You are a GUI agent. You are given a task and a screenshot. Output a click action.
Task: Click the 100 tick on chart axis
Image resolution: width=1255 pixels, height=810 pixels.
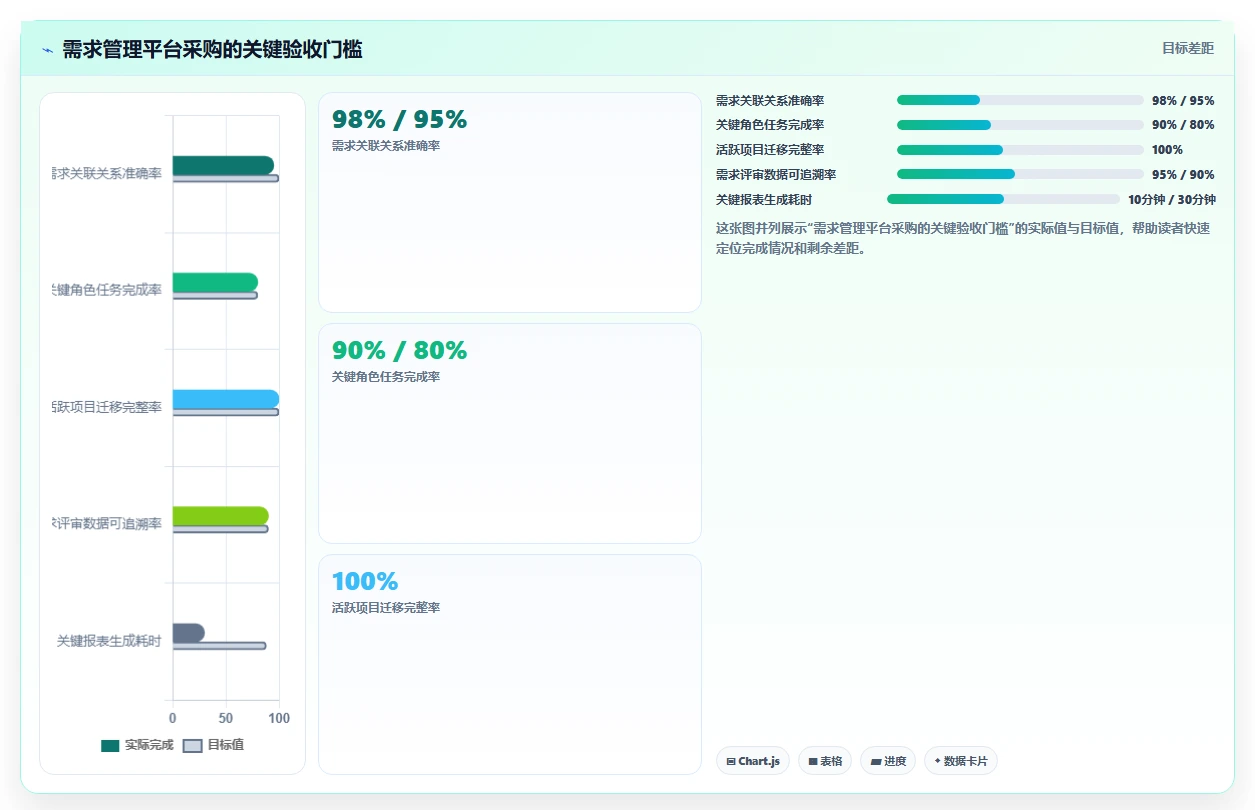click(279, 718)
